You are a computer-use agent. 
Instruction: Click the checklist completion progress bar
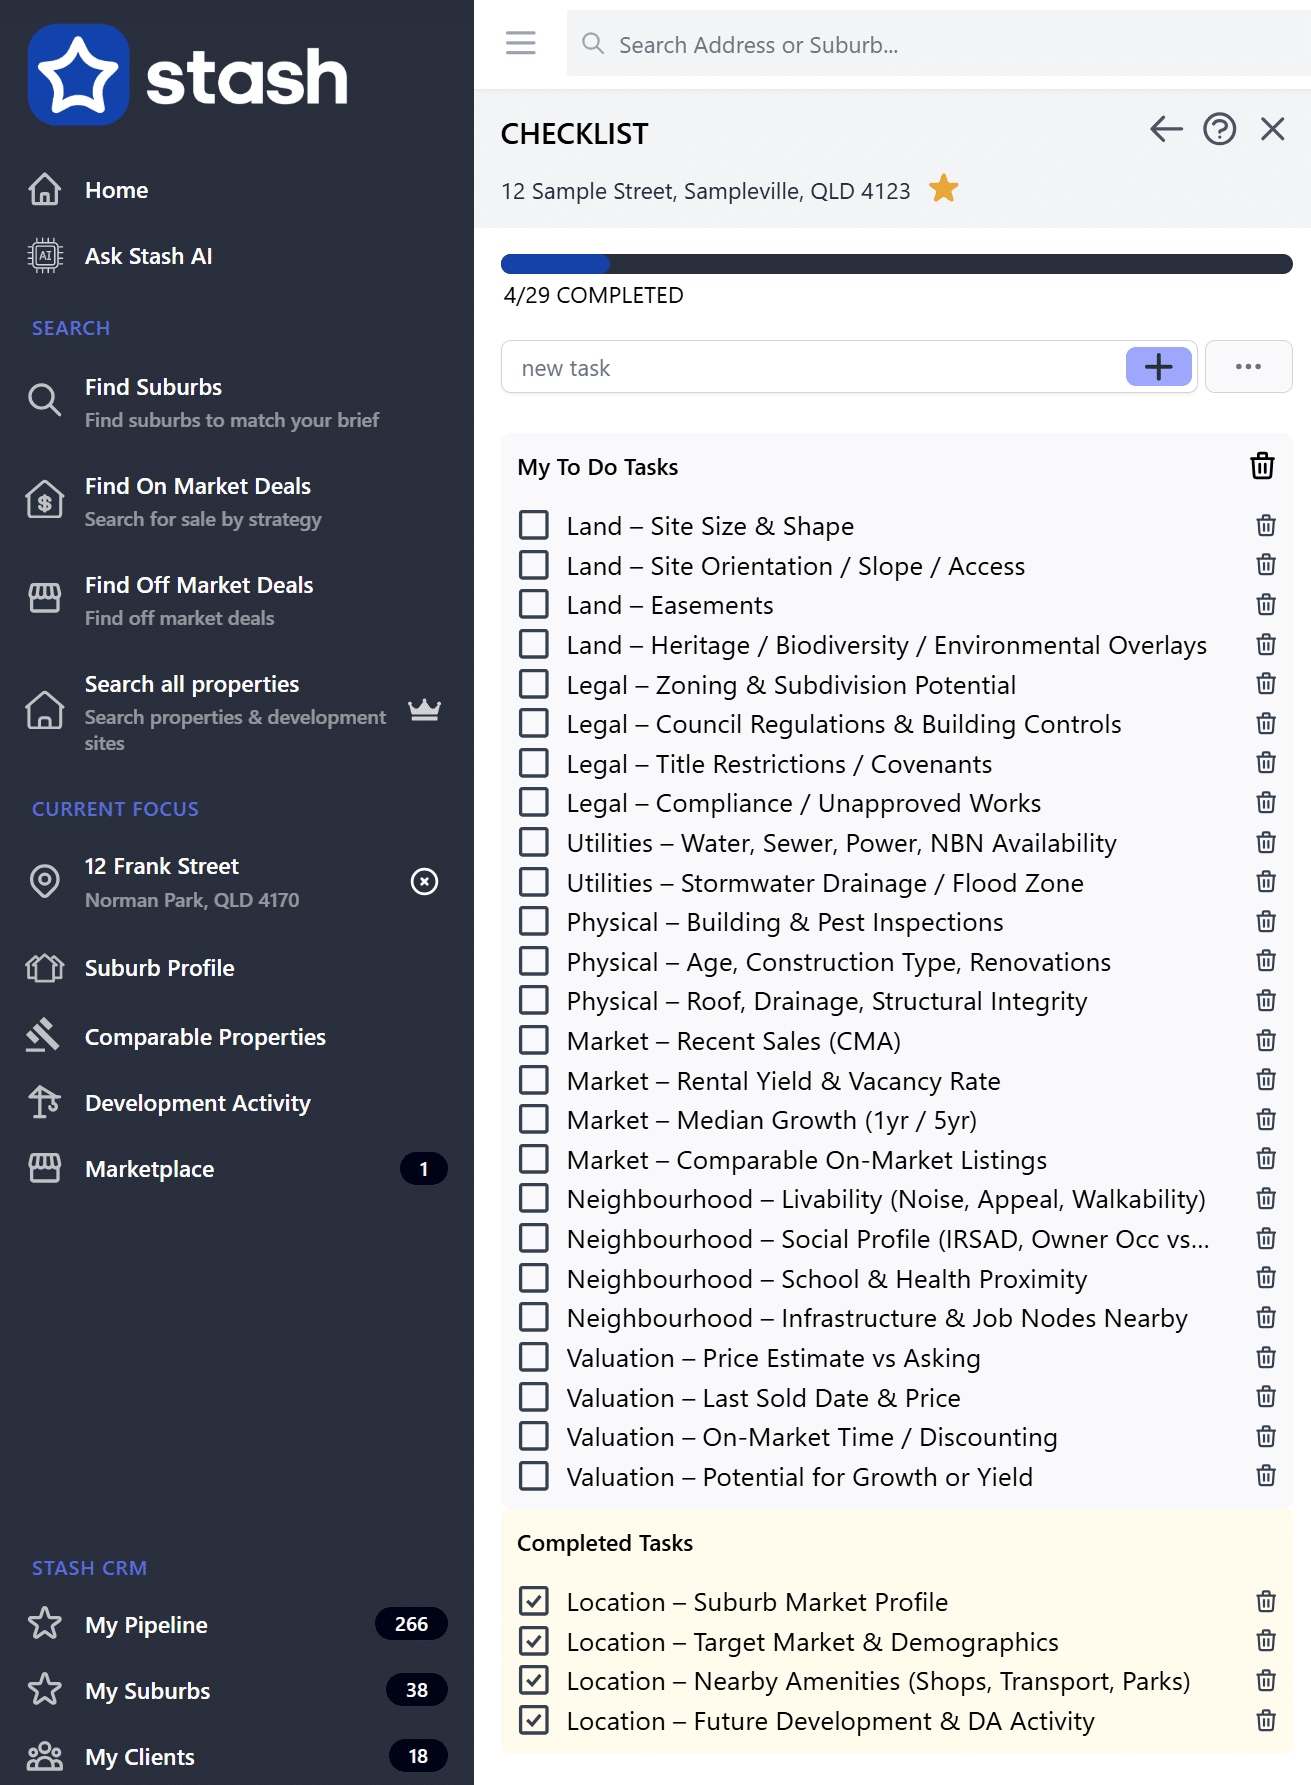click(896, 264)
